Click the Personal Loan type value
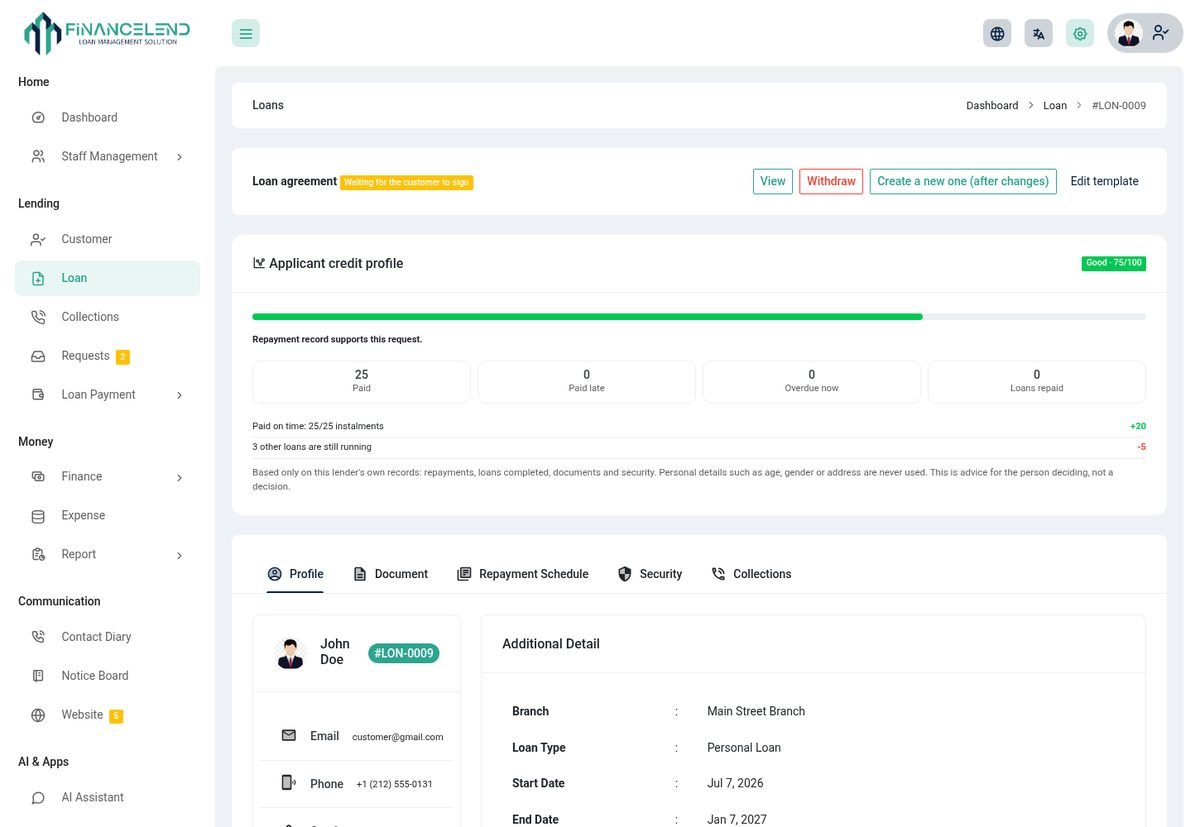 tap(744, 747)
